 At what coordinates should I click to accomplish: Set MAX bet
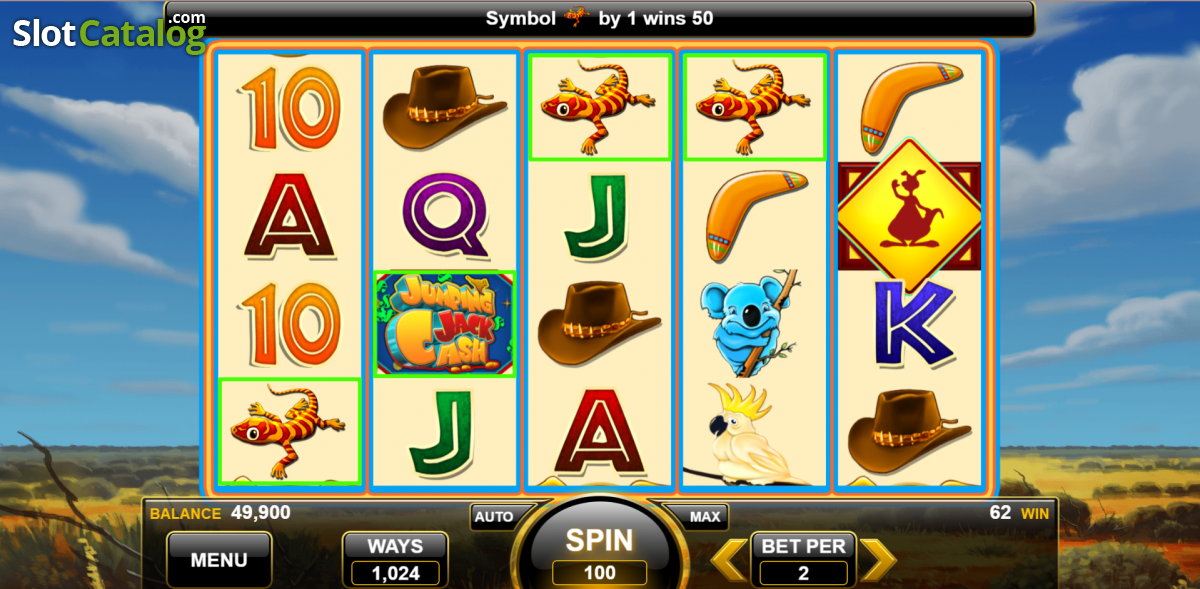(x=705, y=517)
